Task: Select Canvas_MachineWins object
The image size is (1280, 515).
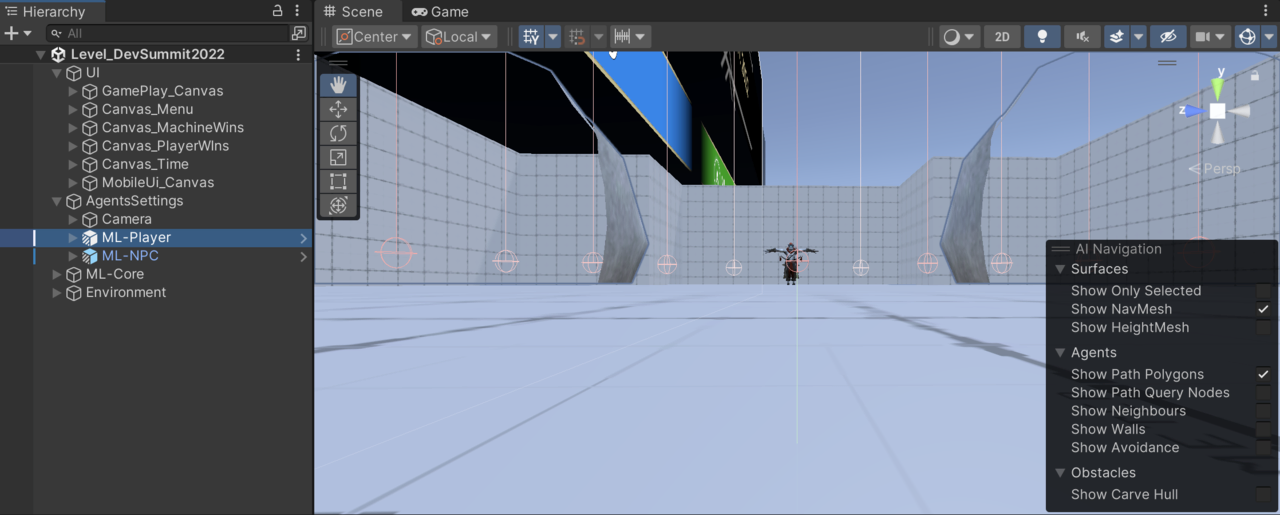Action: (x=172, y=128)
